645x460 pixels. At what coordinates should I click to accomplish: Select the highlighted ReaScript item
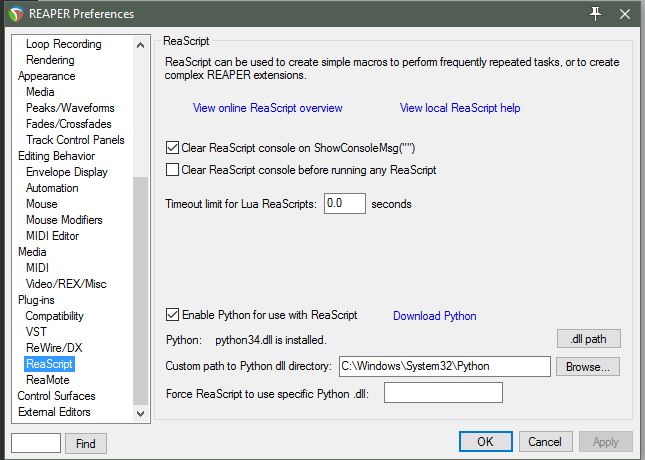(49, 364)
